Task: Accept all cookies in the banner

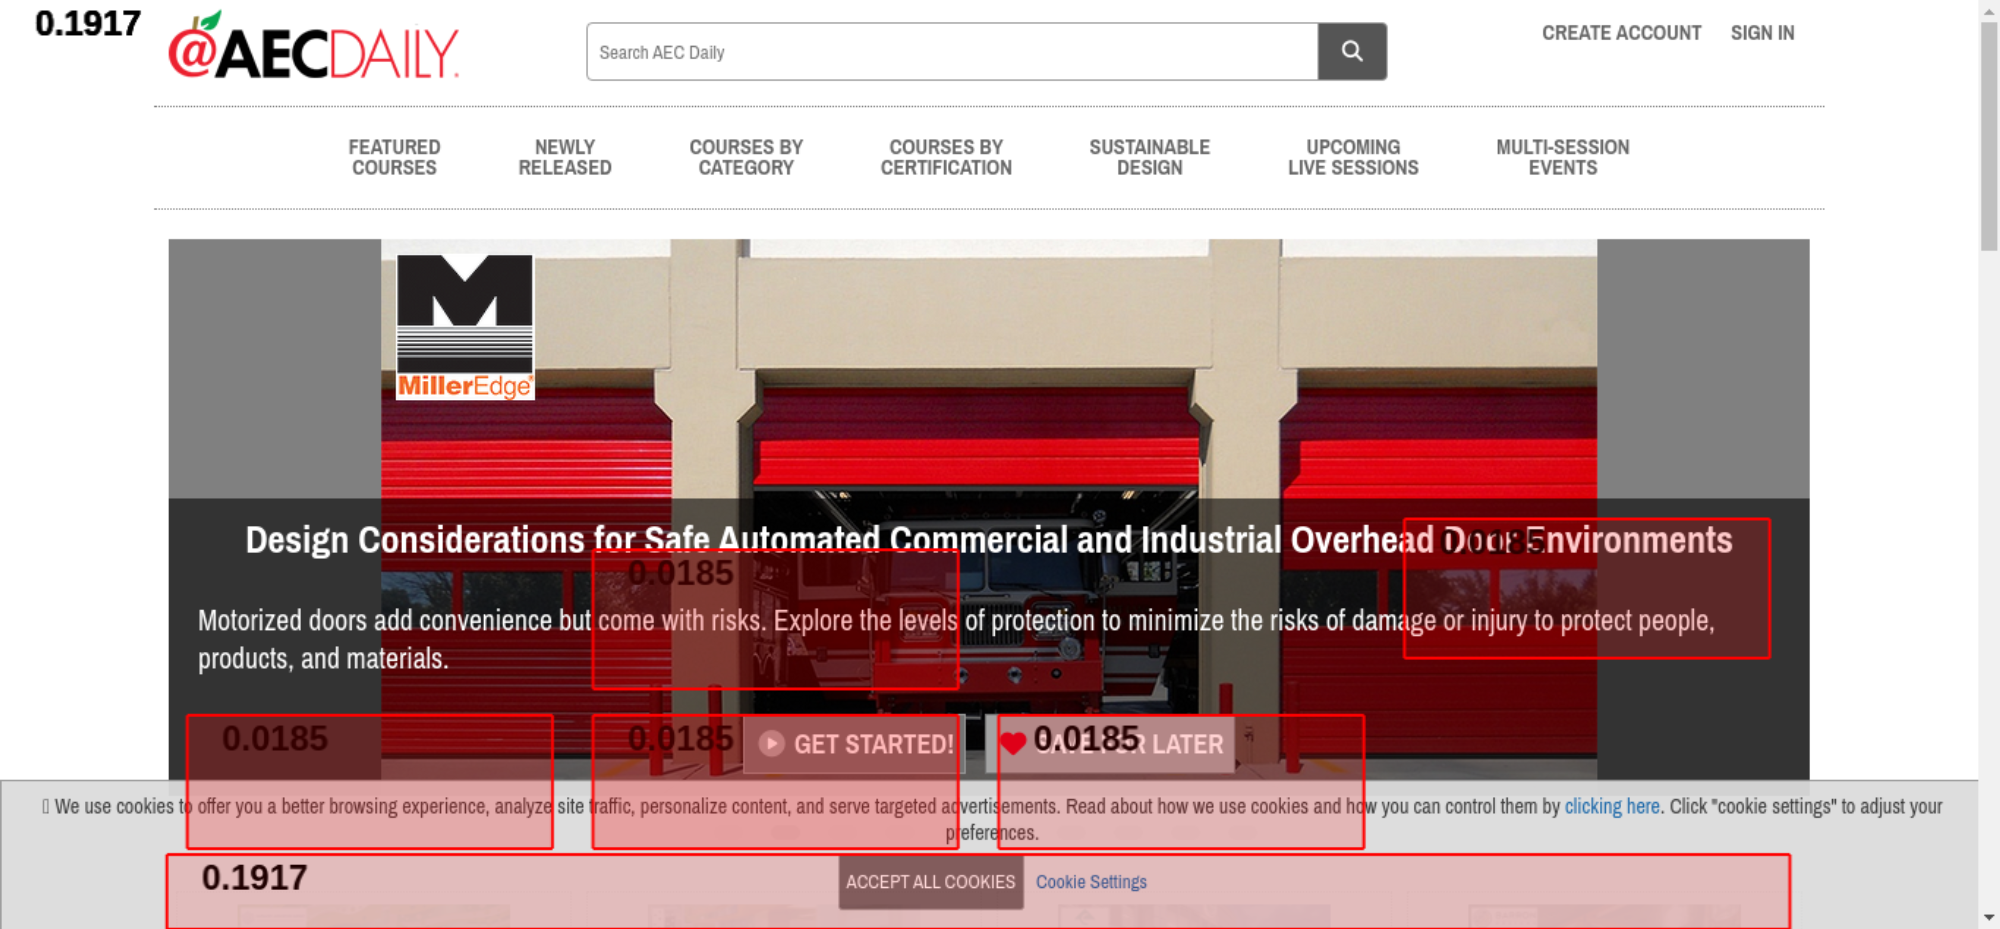Action: tap(930, 882)
